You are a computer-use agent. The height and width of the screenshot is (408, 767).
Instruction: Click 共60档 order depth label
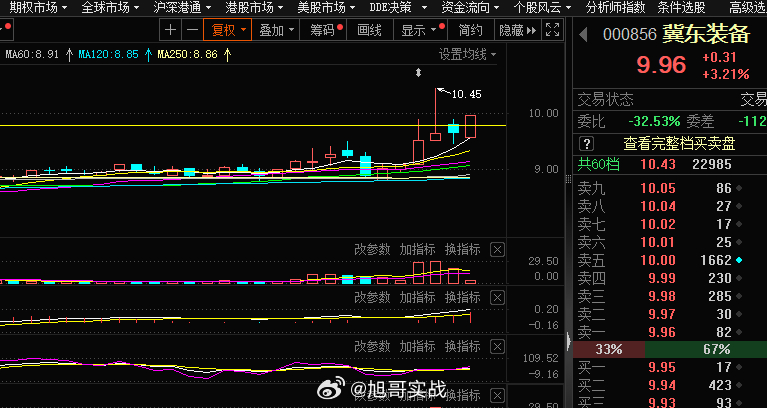point(598,164)
